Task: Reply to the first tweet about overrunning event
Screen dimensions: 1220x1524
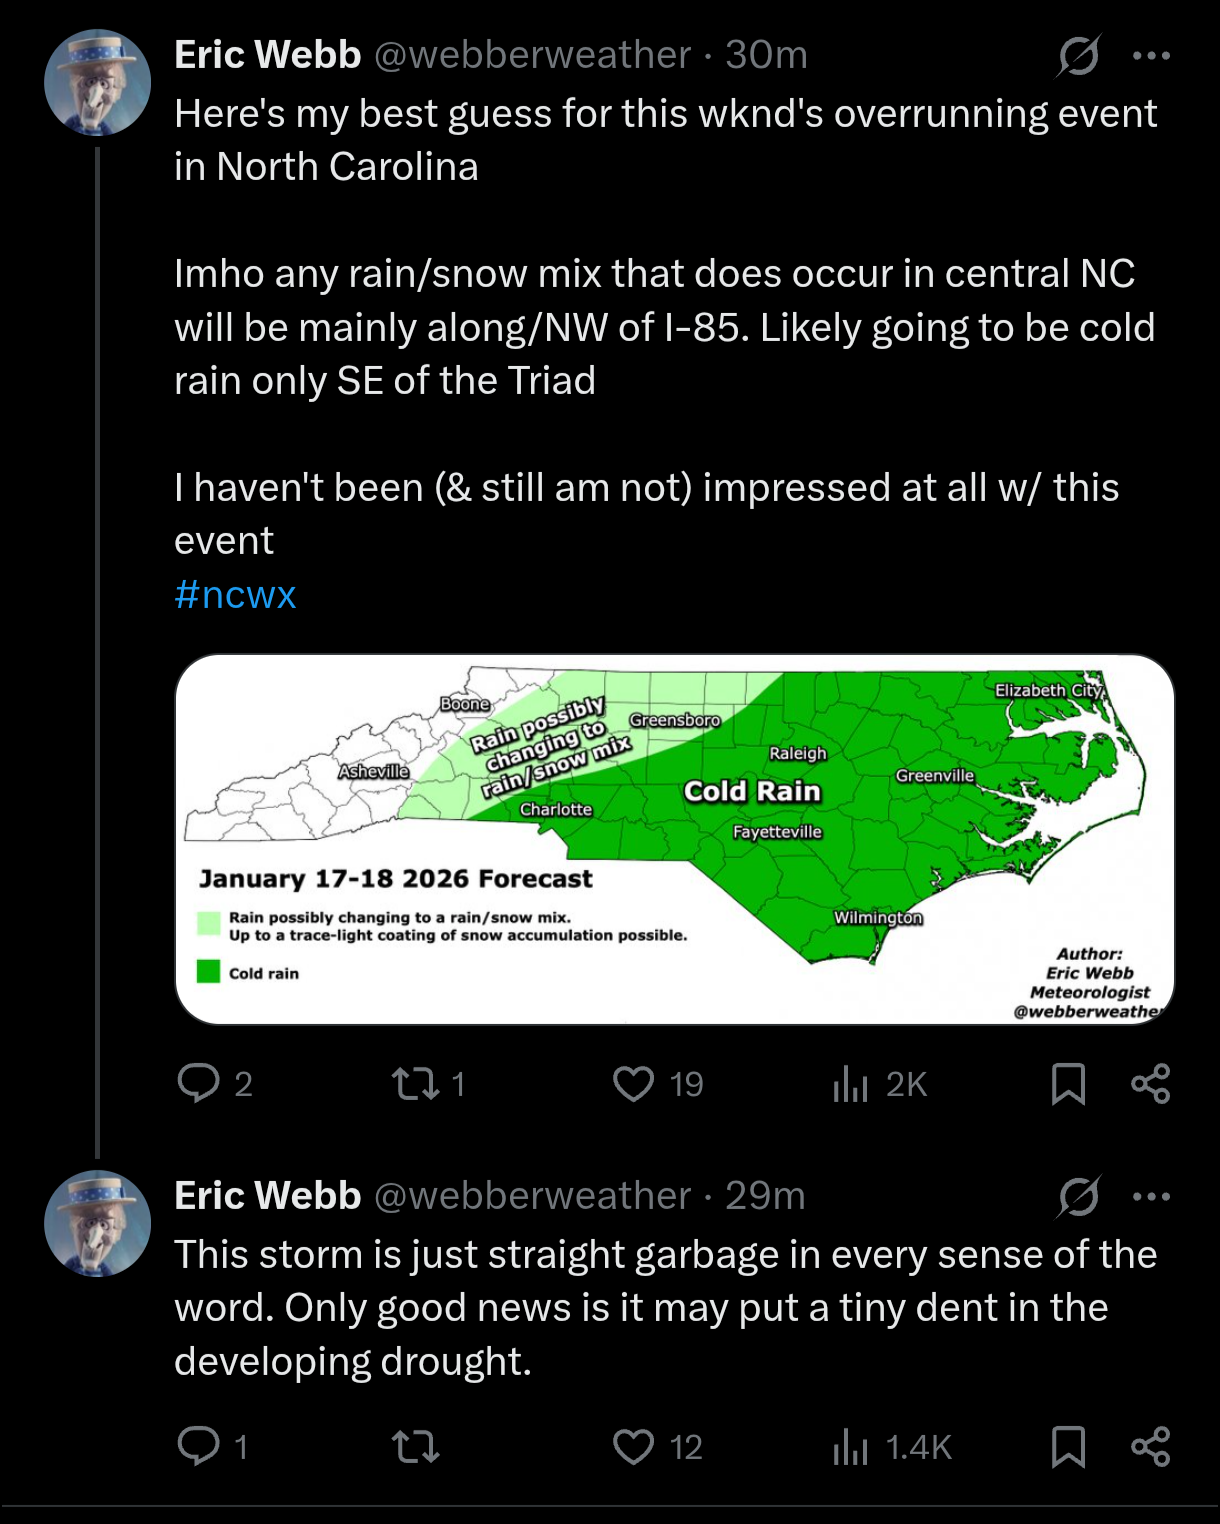Action: (x=198, y=1083)
